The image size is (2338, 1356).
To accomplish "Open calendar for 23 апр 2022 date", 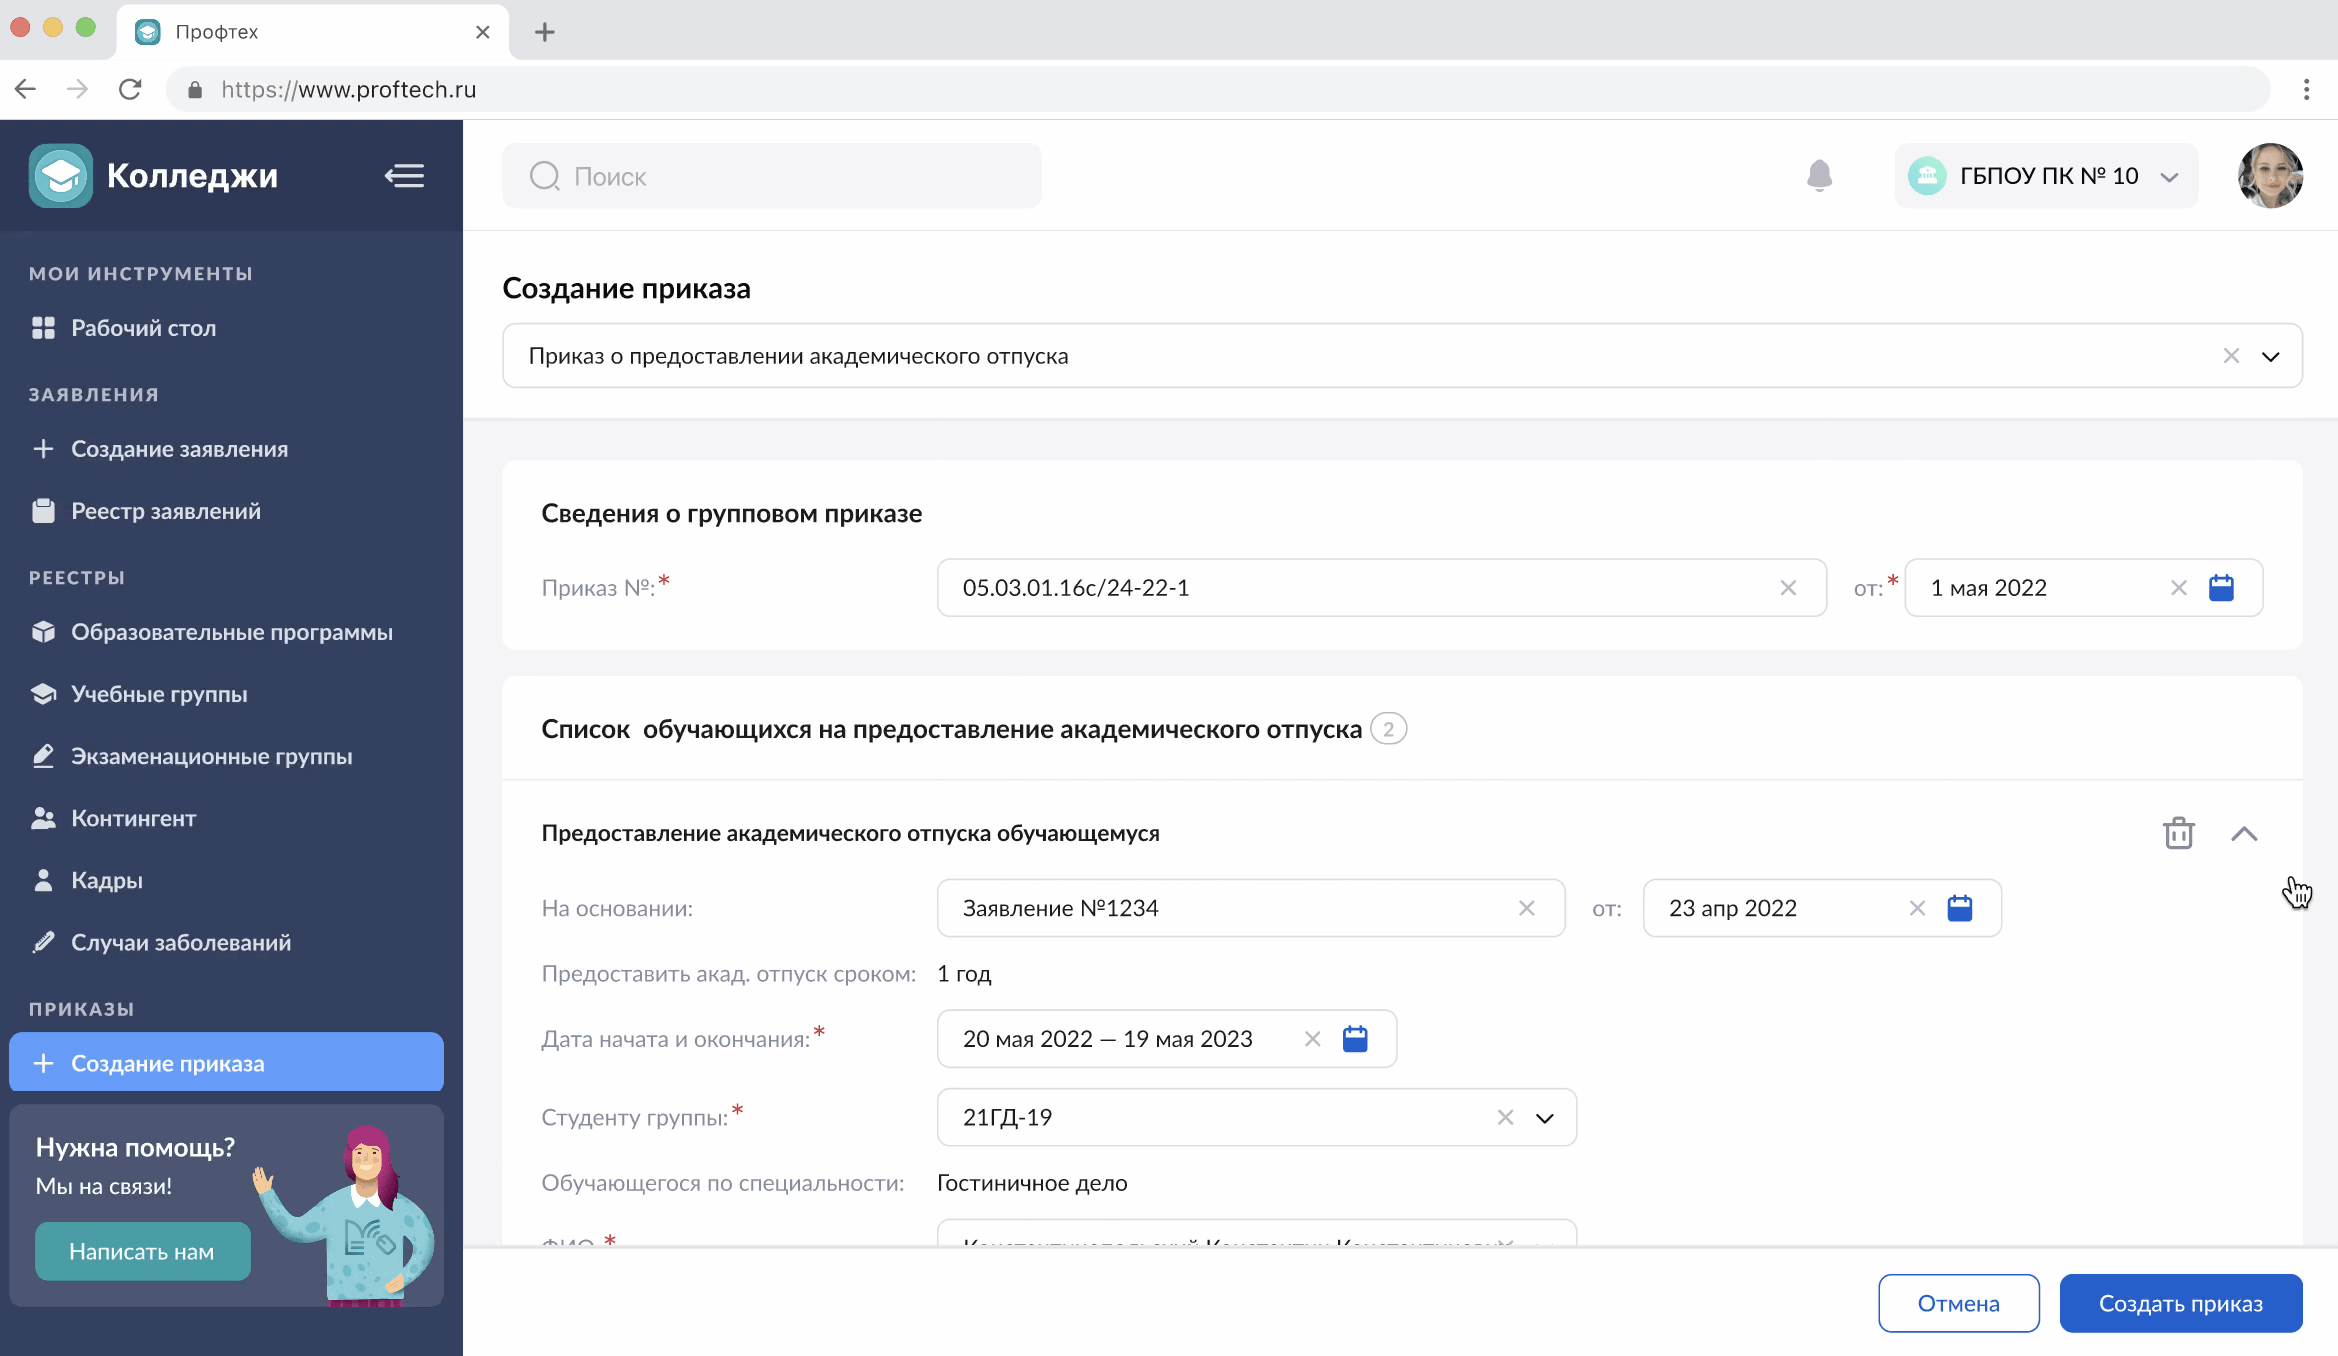I will coord(1959,908).
